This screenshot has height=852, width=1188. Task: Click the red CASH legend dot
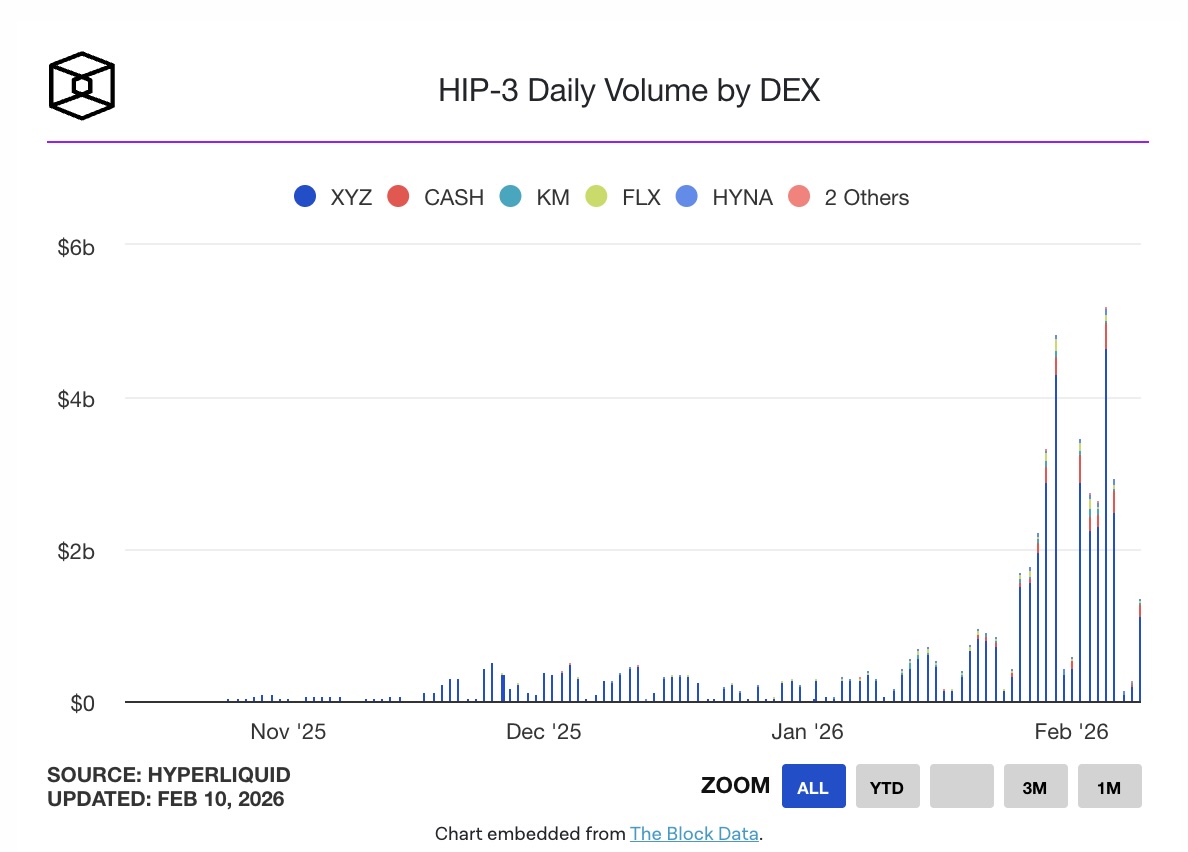[x=398, y=197]
